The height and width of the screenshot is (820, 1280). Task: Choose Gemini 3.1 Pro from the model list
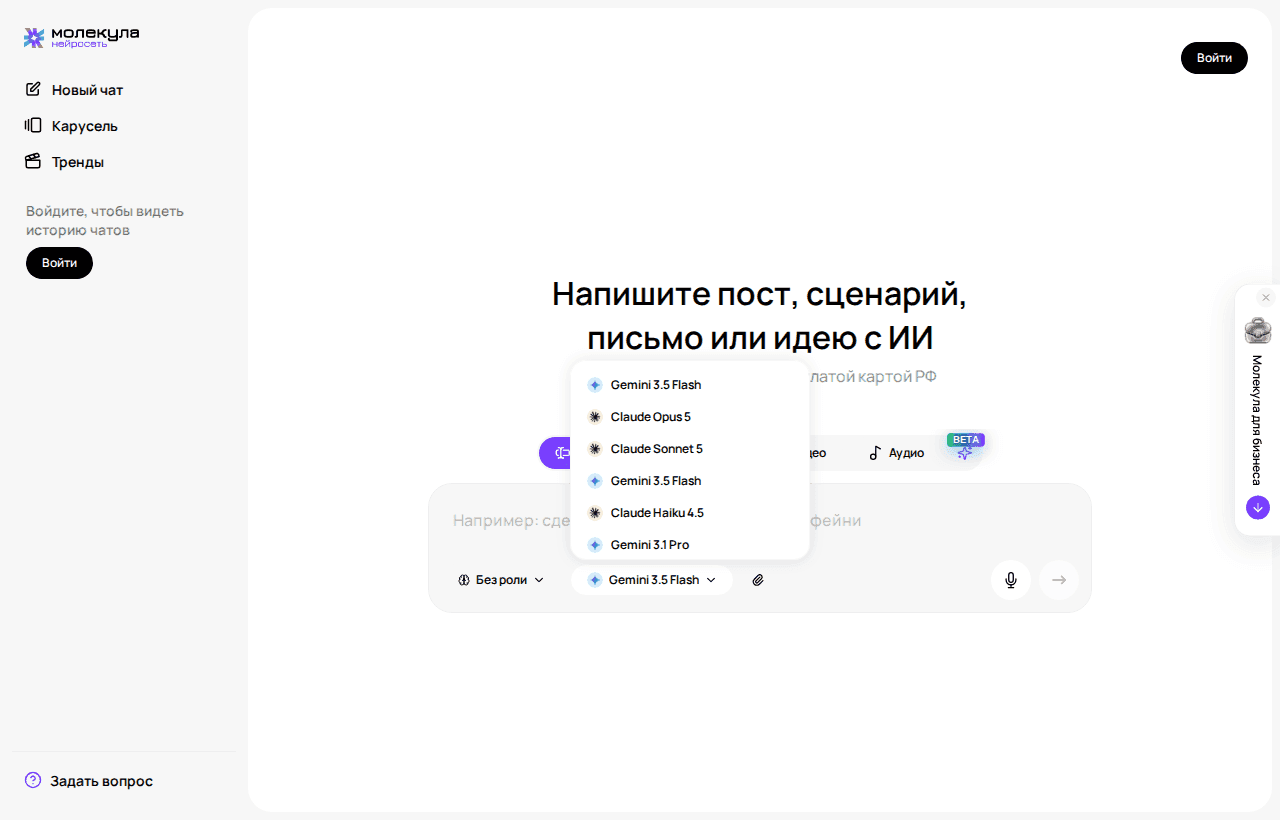click(x=690, y=545)
